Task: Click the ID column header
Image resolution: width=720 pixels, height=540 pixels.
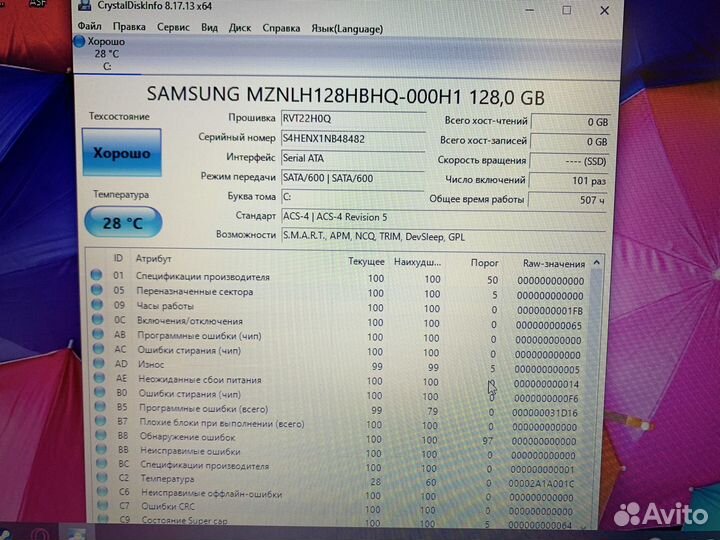Action: pos(118,258)
